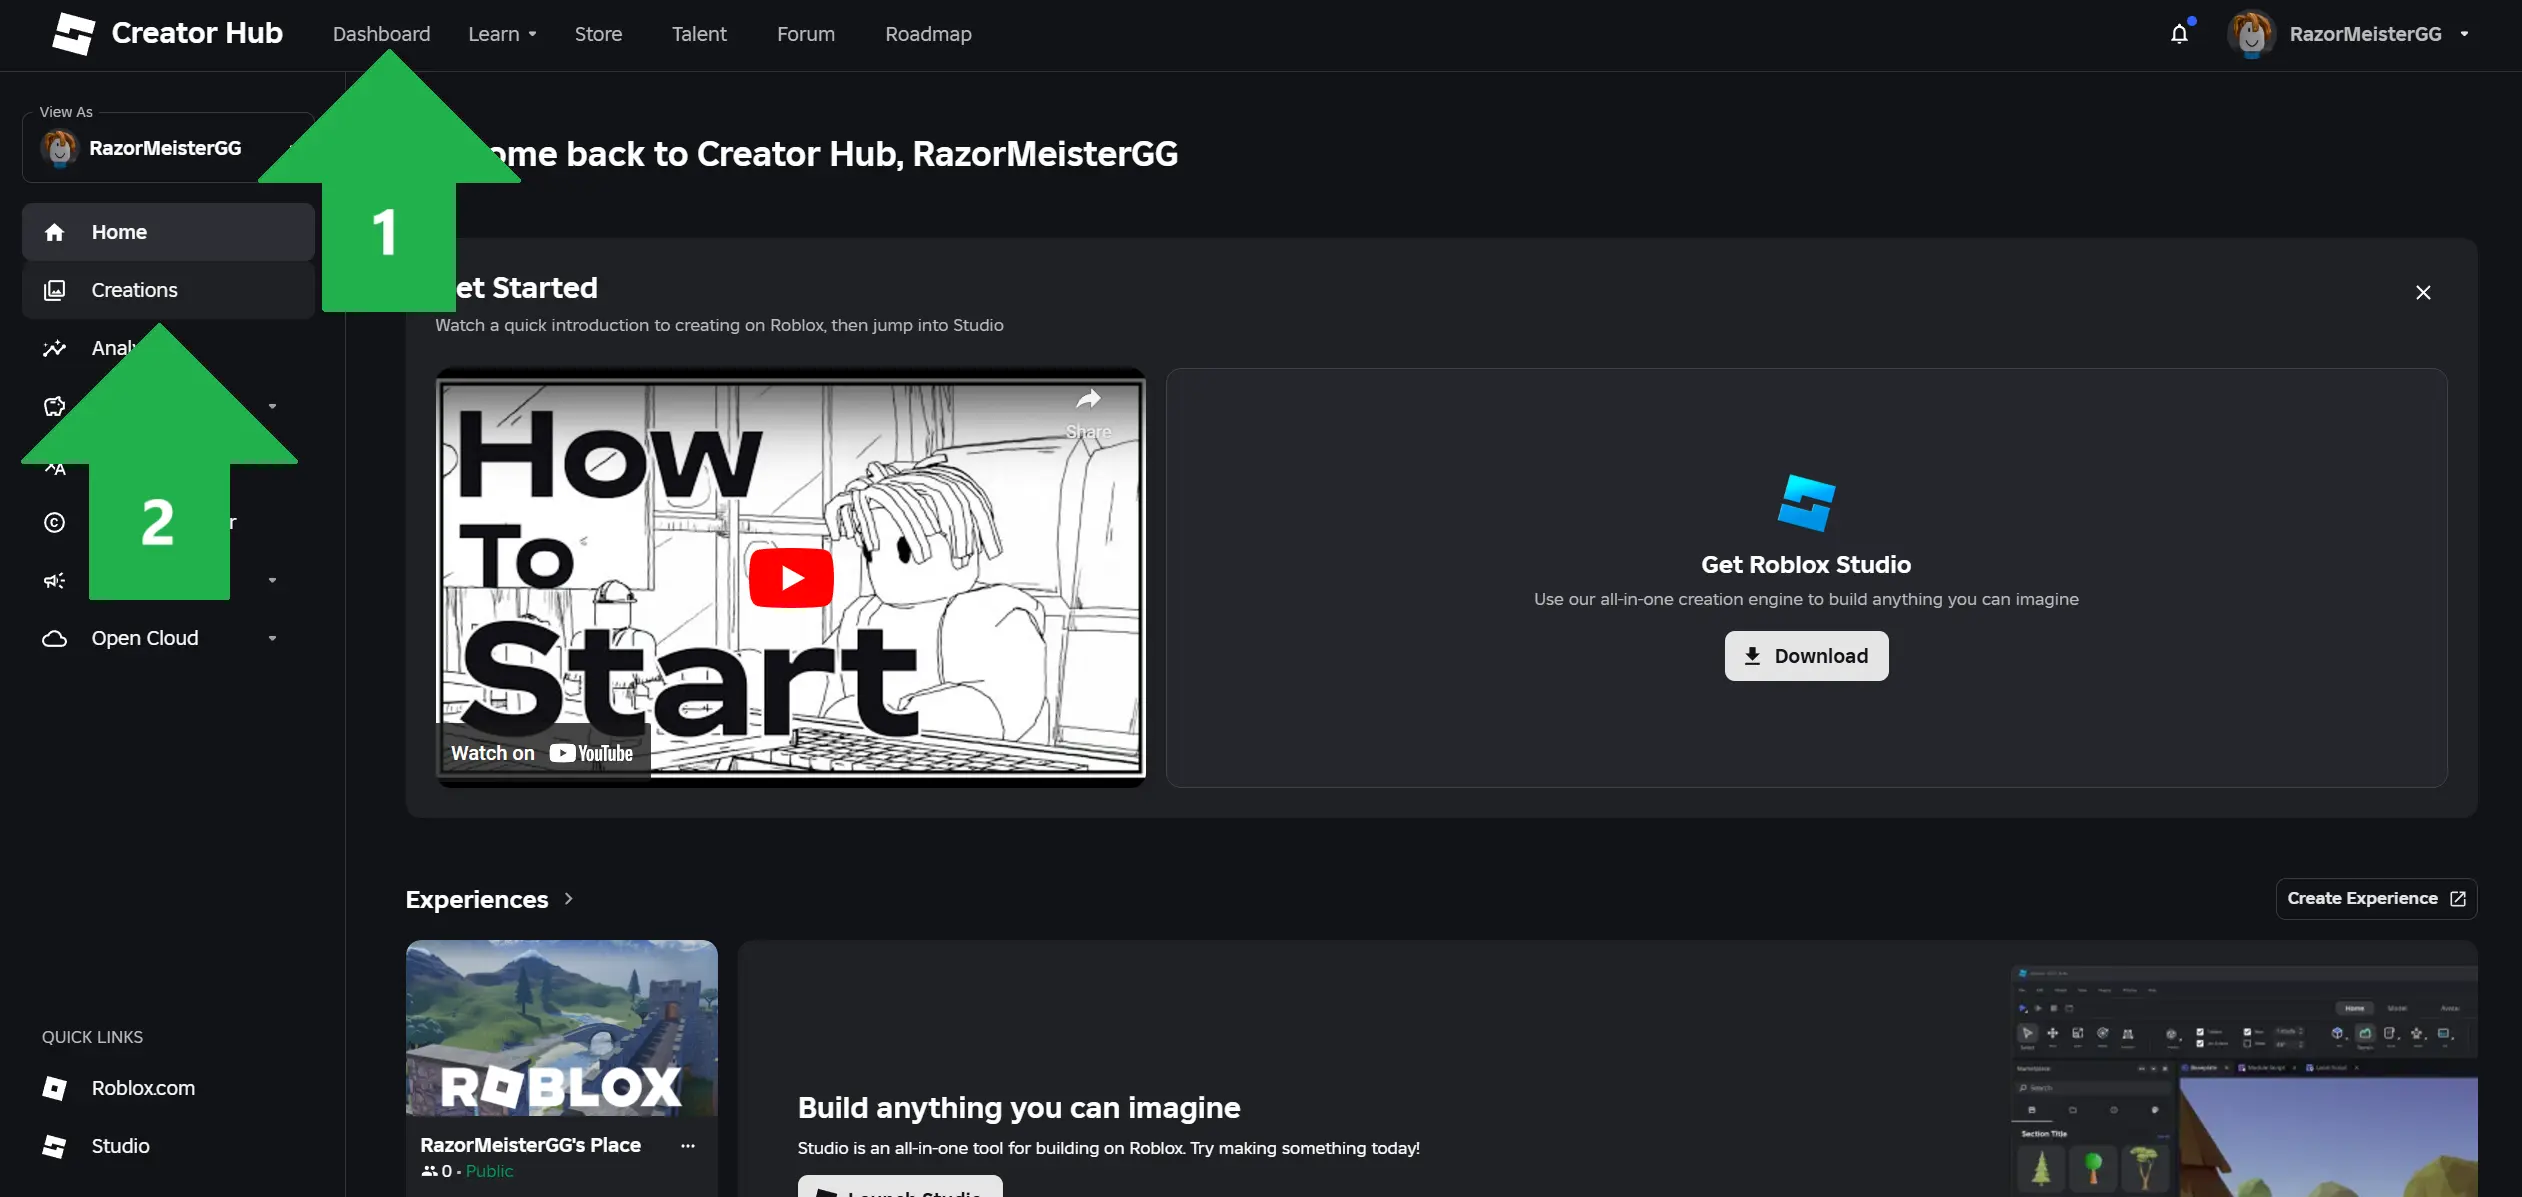The height and width of the screenshot is (1197, 2522).
Task: Click the Experiences heading link
Action: [x=477, y=899]
